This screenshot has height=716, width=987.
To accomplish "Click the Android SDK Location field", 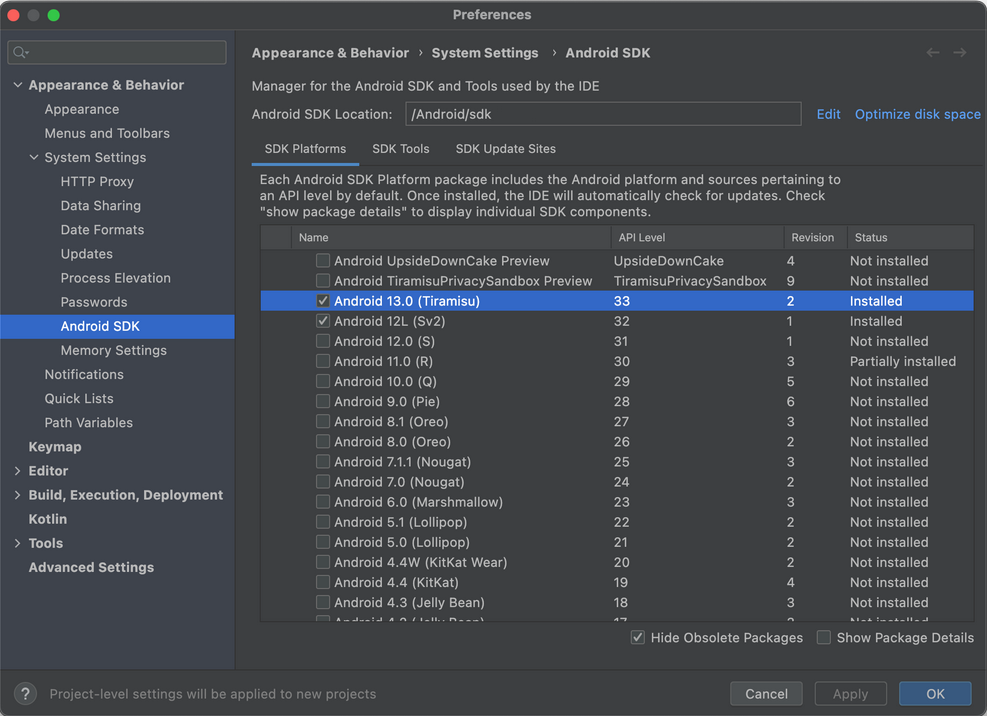I will coord(603,114).
